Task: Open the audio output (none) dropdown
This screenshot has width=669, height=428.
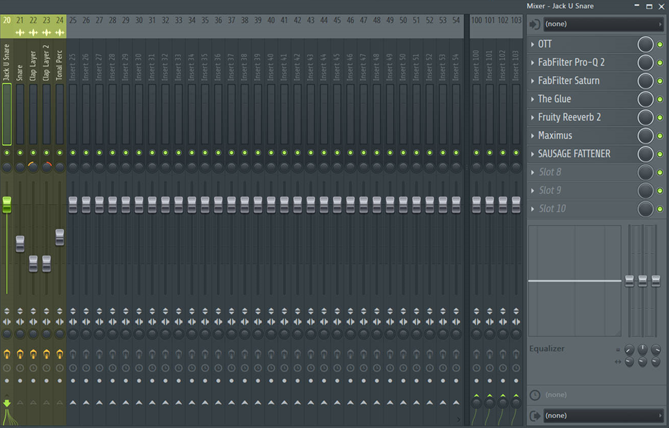Action: (x=603, y=416)
